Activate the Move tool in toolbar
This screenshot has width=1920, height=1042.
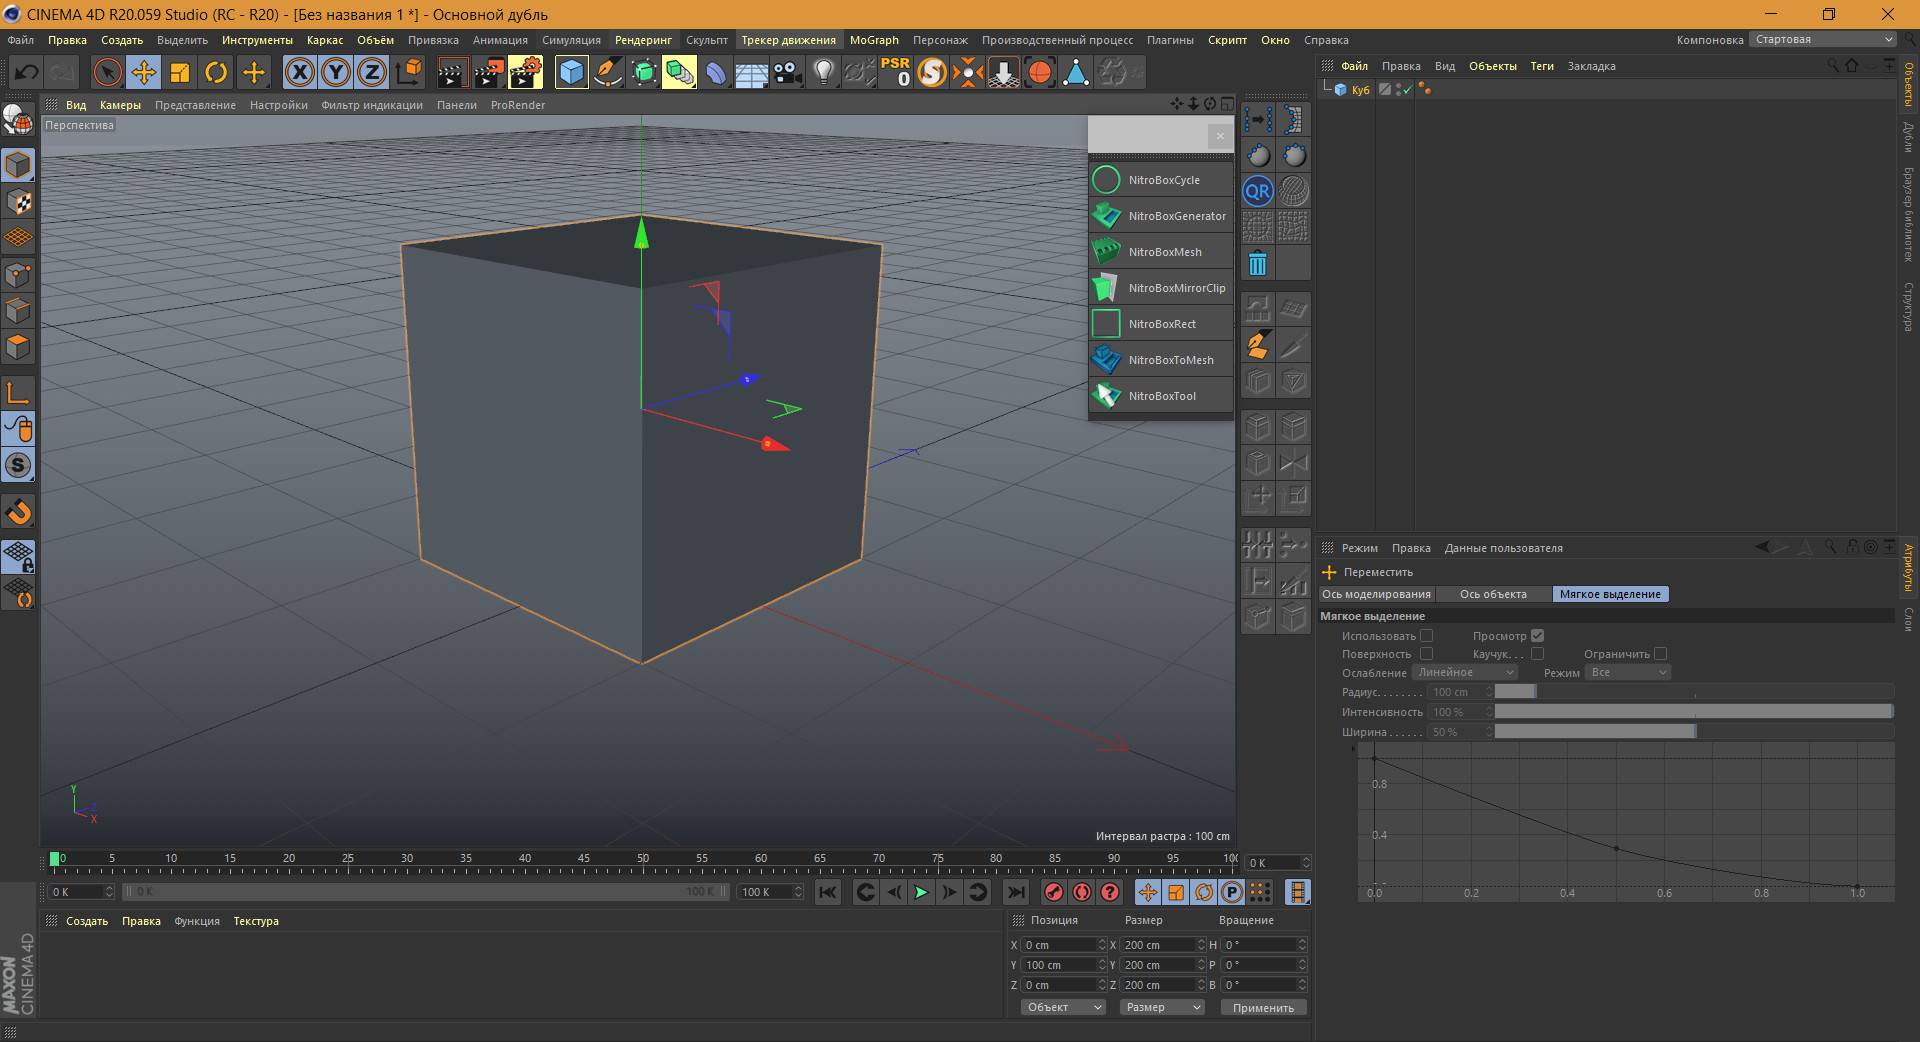click(x=144, y=72)
